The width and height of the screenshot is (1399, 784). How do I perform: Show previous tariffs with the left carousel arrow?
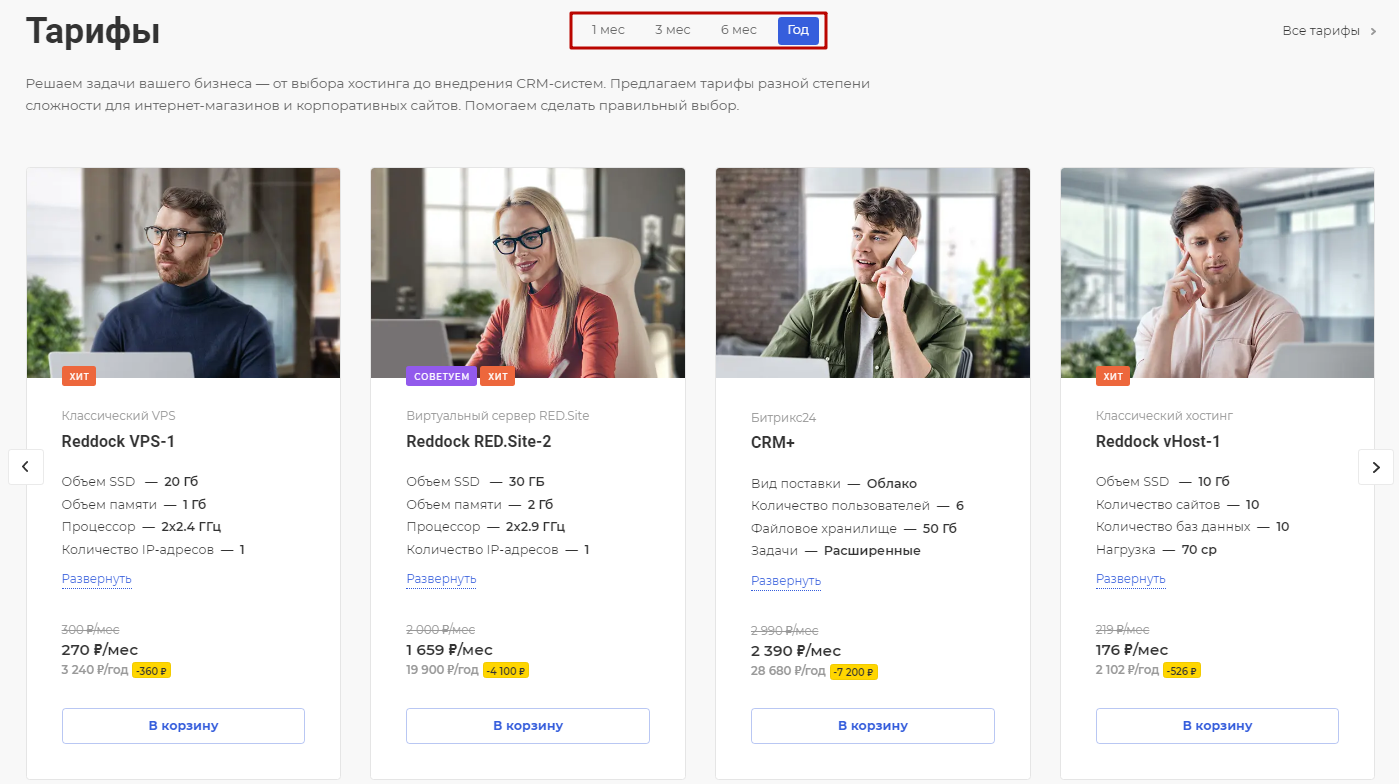click(x=26, y=467)
